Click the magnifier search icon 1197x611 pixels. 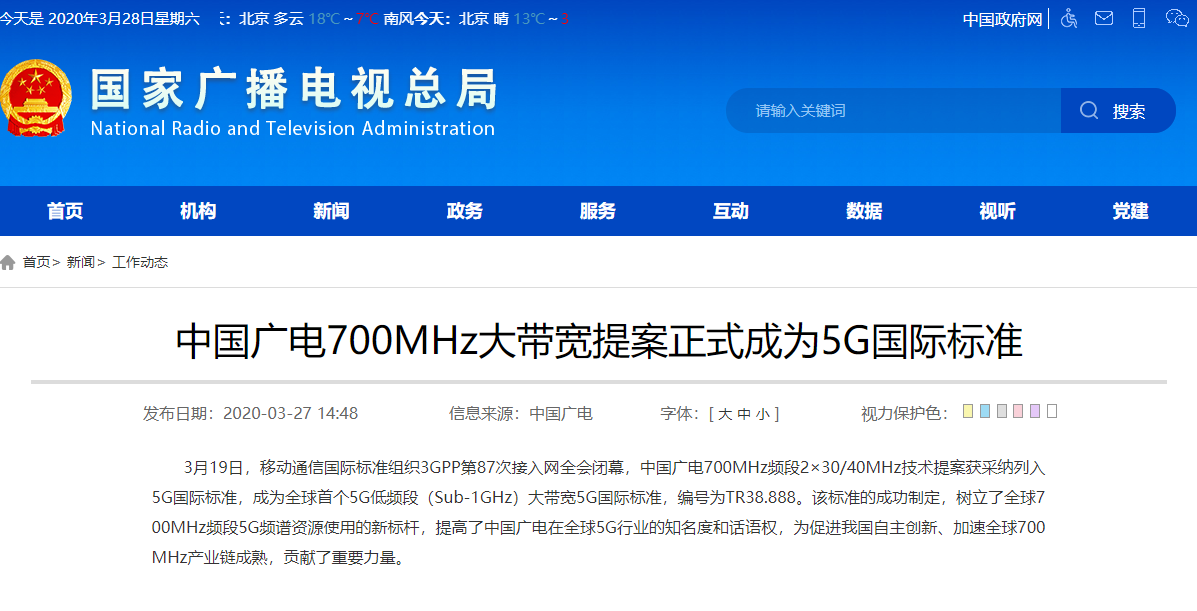tap(1088, 110)
